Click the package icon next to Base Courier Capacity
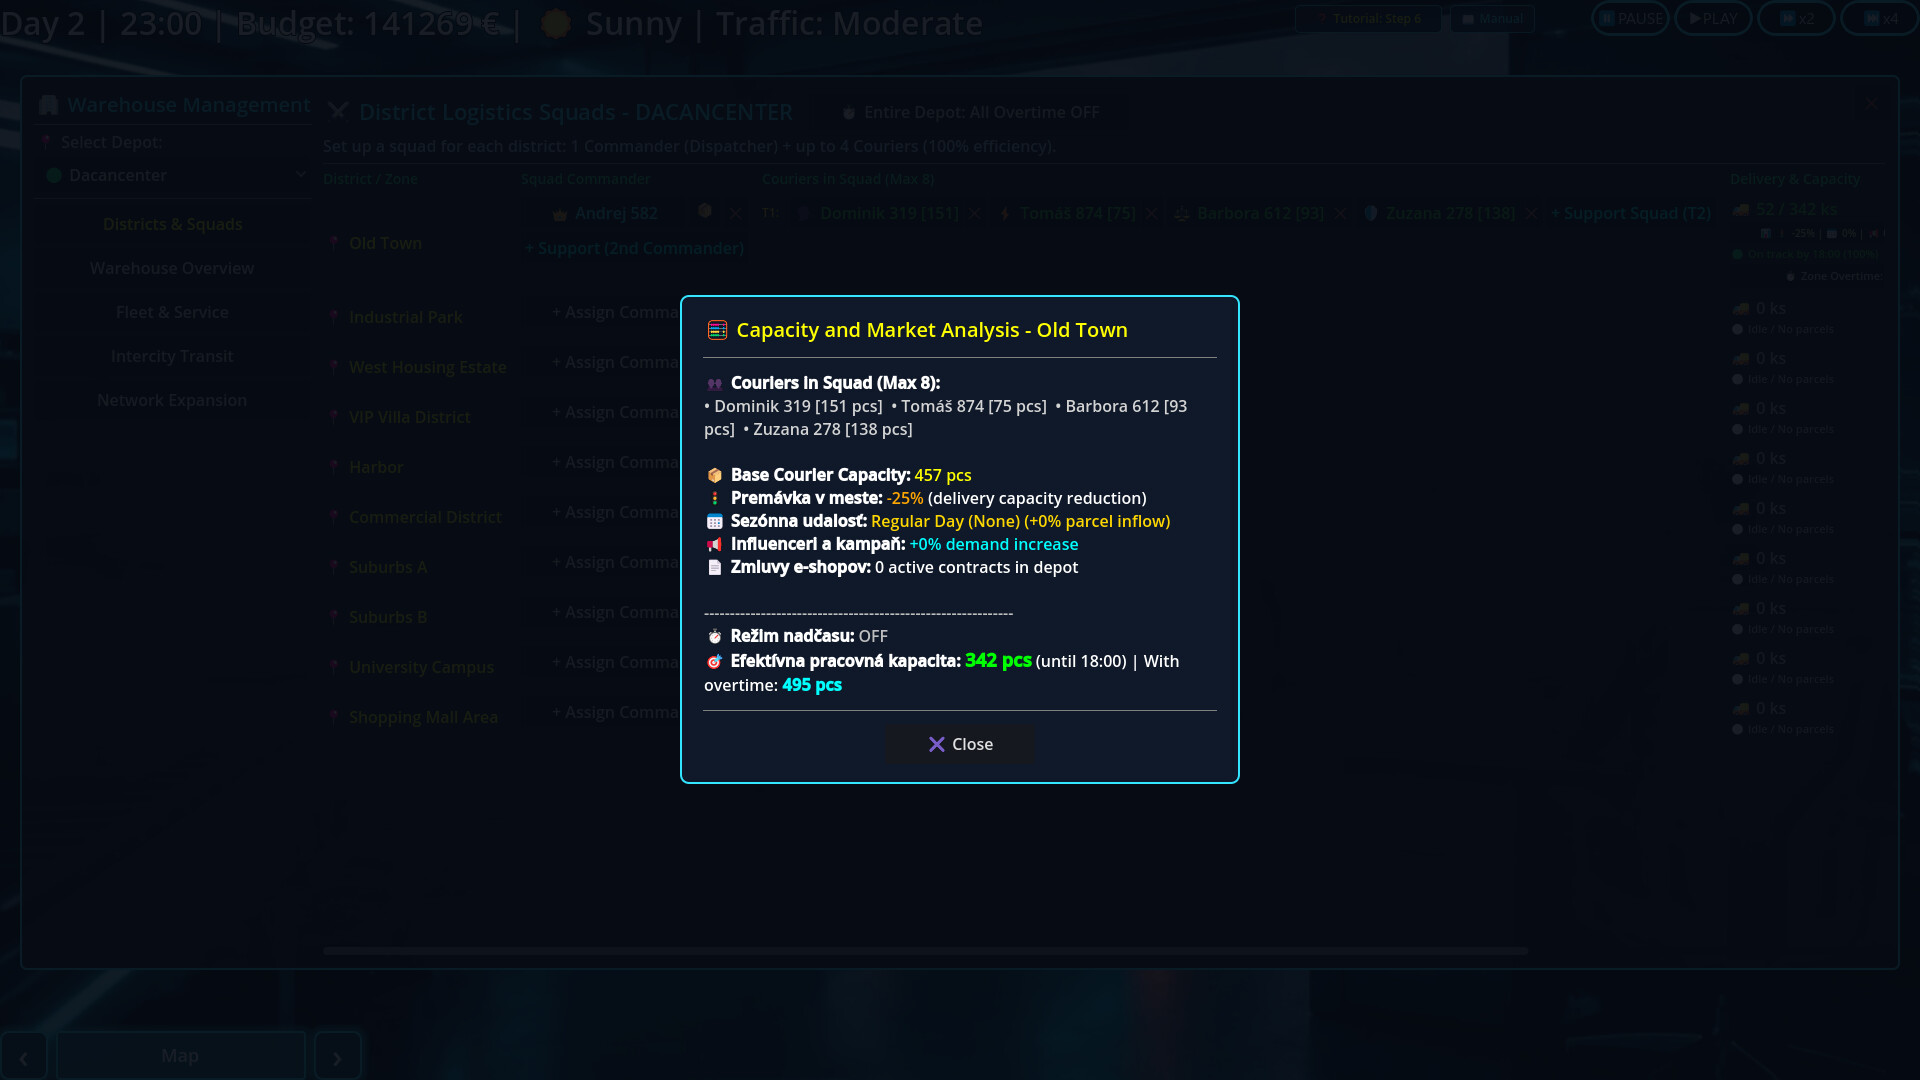 click(714, 476)
